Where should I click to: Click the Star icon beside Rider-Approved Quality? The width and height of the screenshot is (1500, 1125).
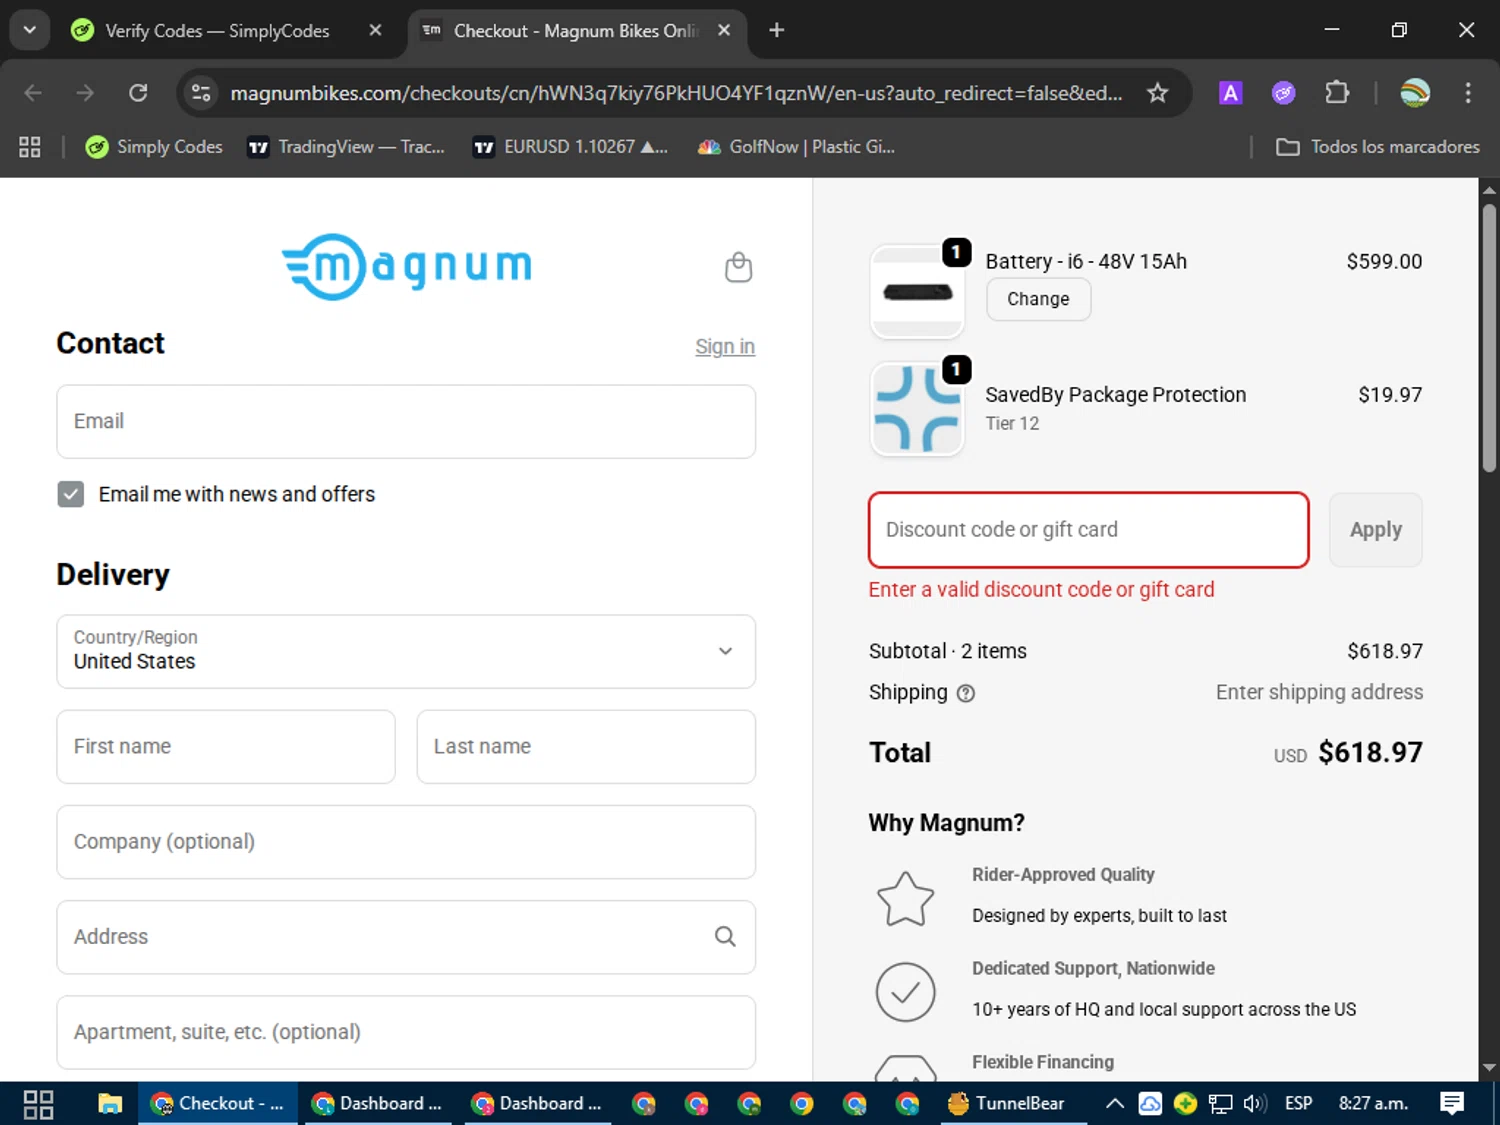coord(905,899)
